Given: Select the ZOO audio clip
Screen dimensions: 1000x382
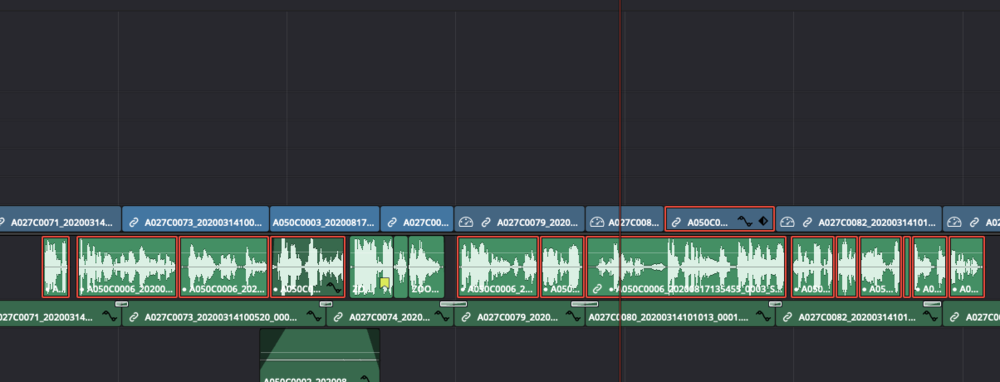Looking at the screenshot, I should coord(426,267).
